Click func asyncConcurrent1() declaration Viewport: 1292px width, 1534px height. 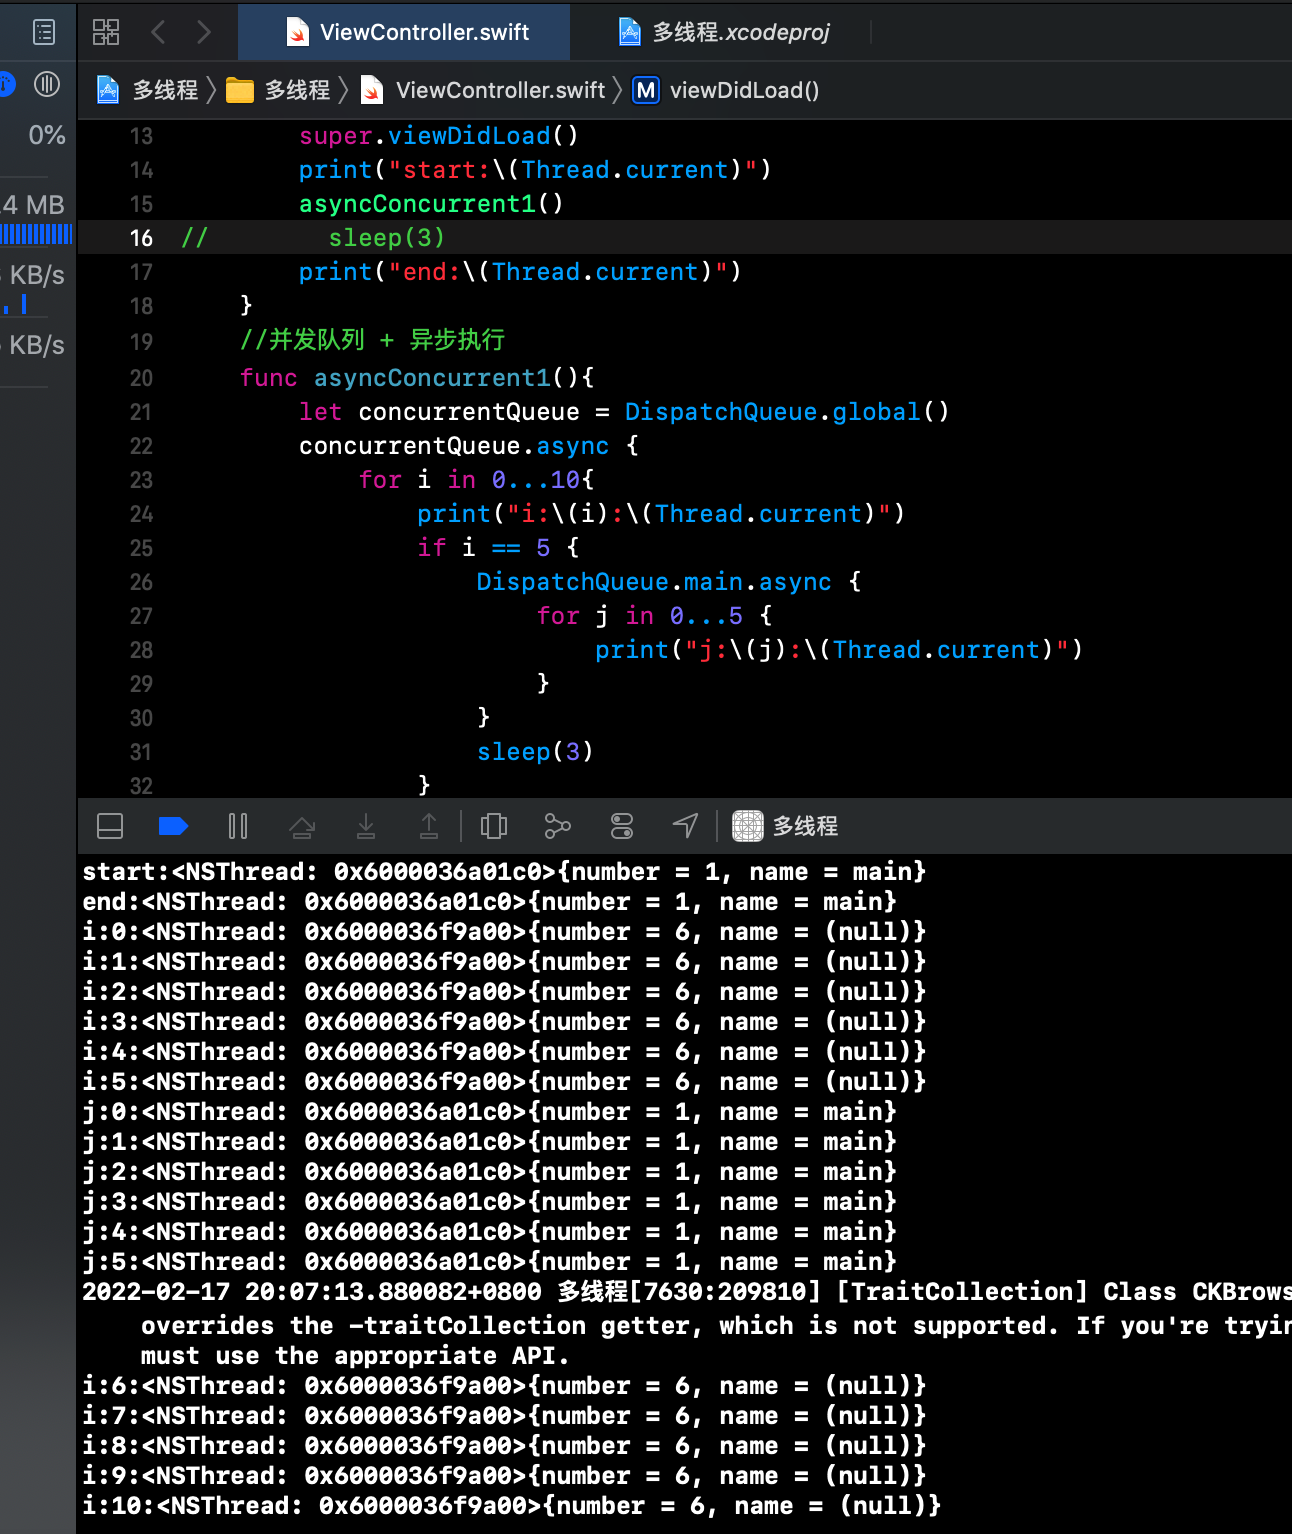coord(416,378)
